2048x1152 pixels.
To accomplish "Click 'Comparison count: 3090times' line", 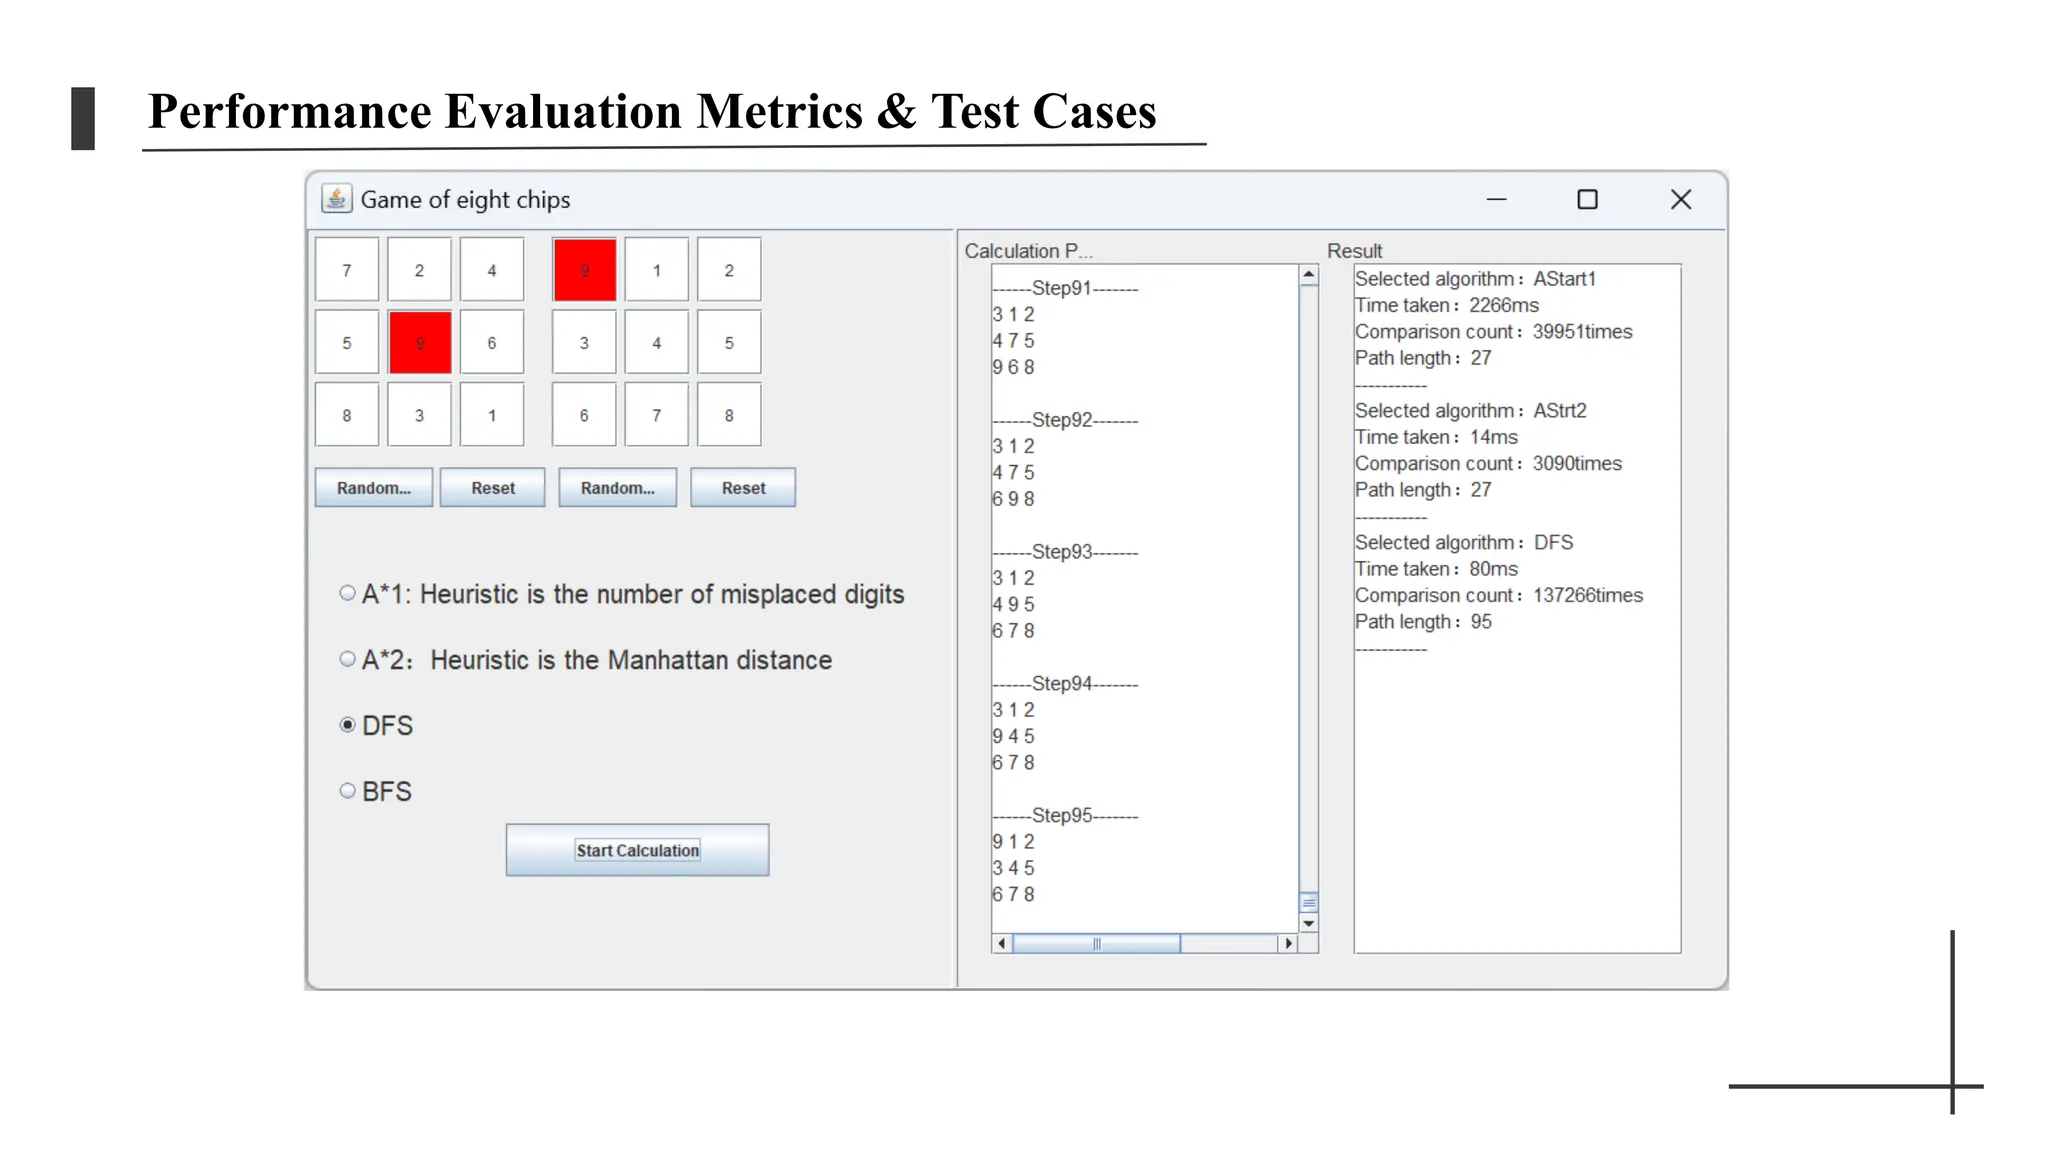I will click(x=1488, y=463).
